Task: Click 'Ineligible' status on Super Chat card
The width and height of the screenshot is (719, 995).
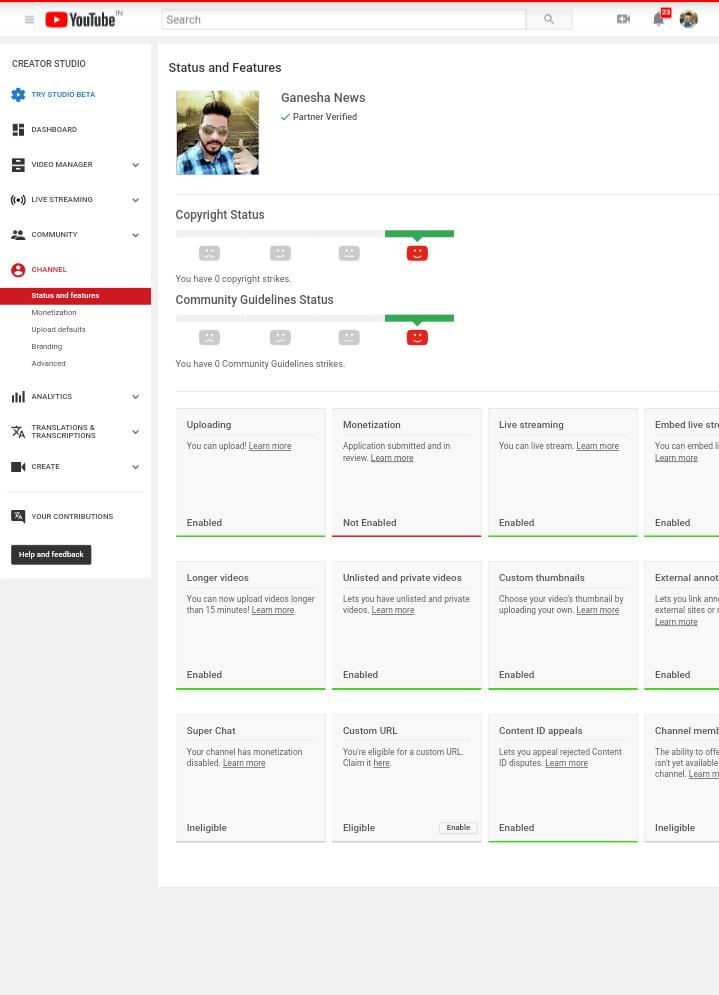Action: [x=206, y=828]
